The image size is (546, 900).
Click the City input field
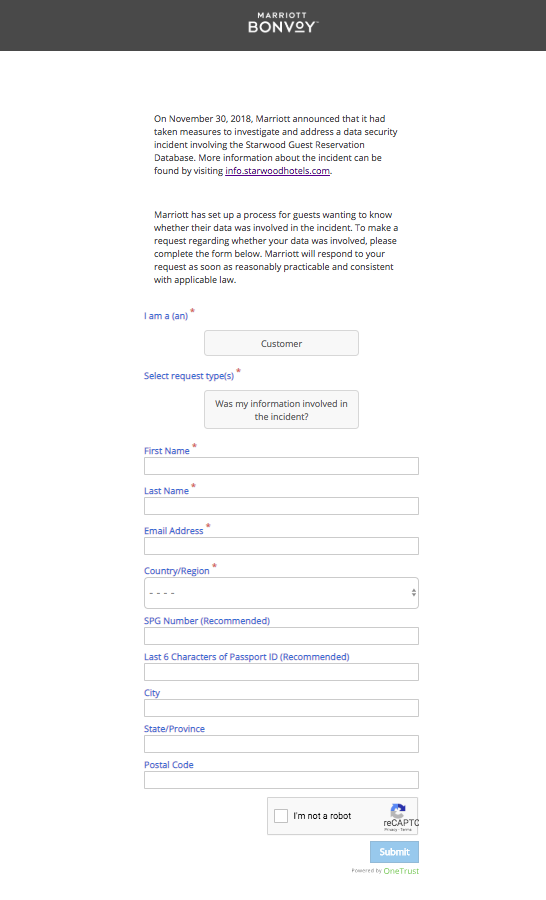[281, 708]
